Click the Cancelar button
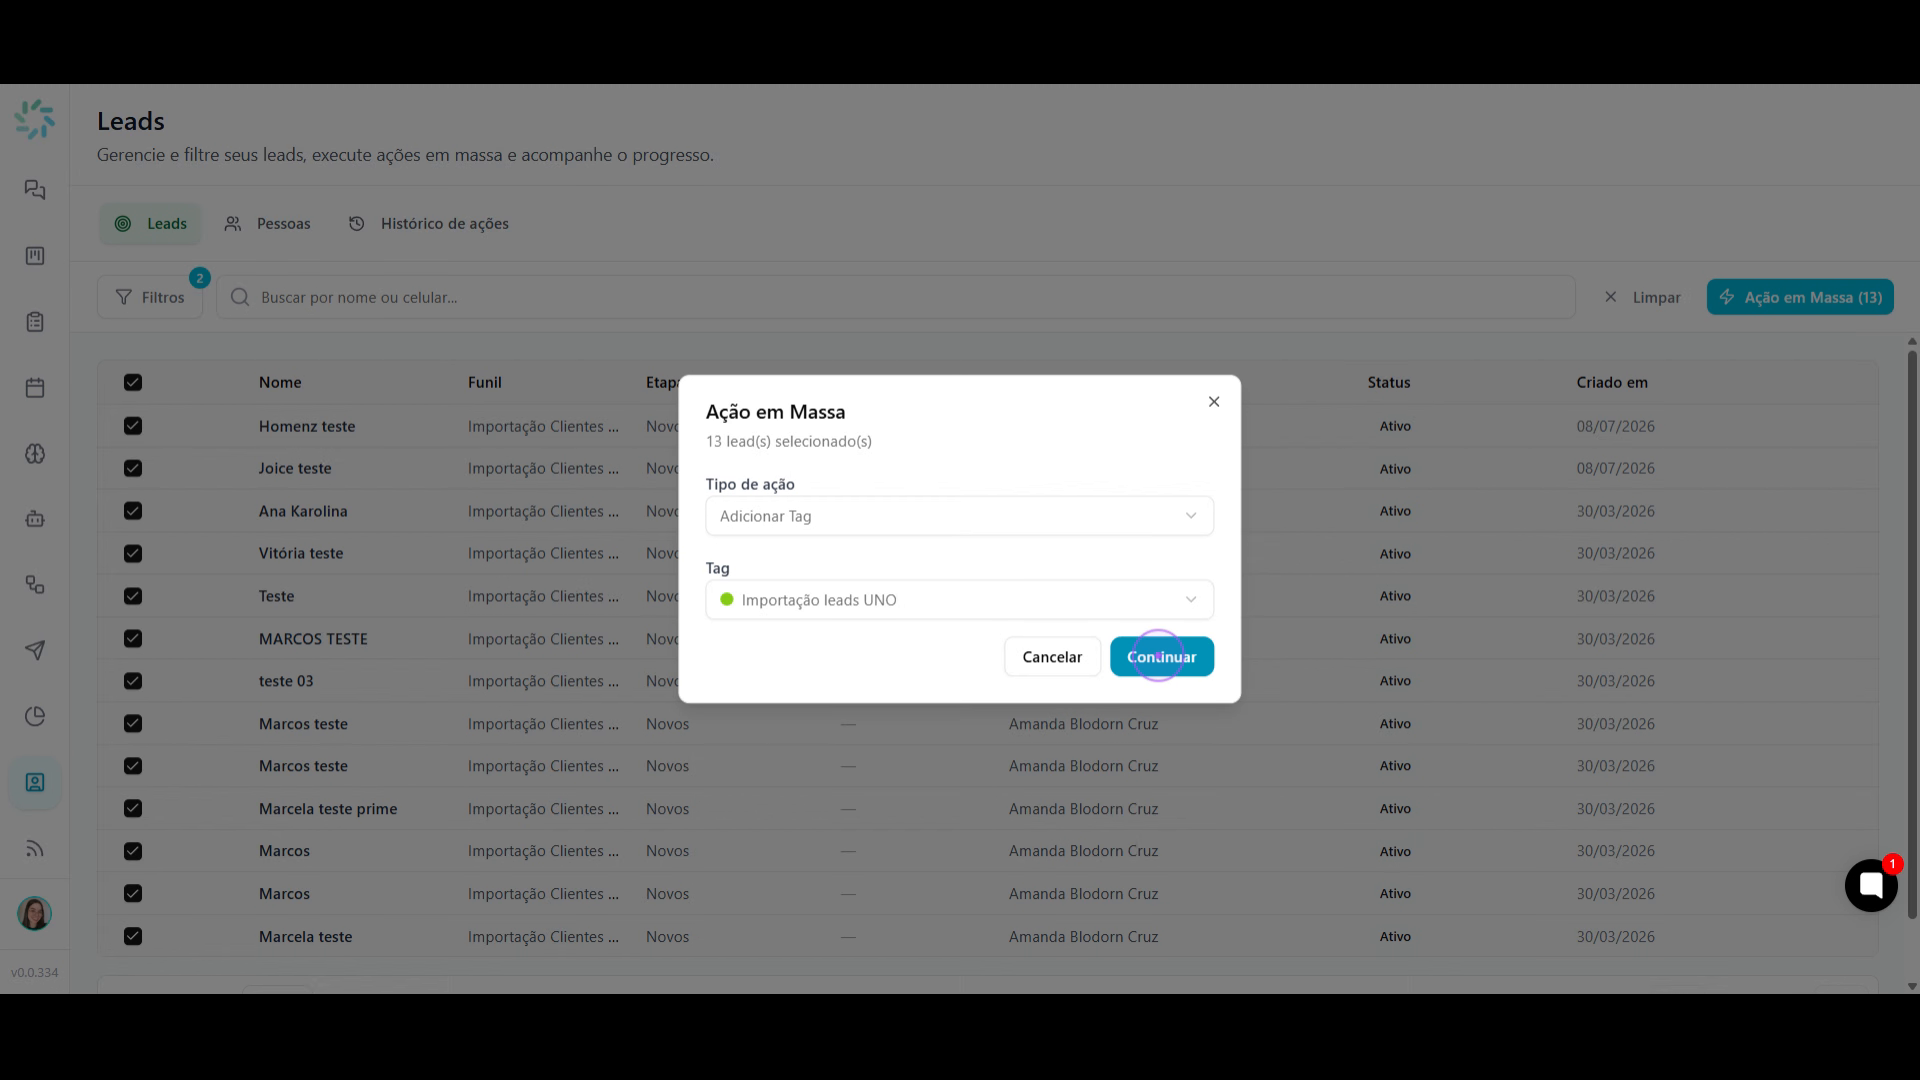The image size is (1920, 1080). pyautogui.click(x=1052, y=657)
